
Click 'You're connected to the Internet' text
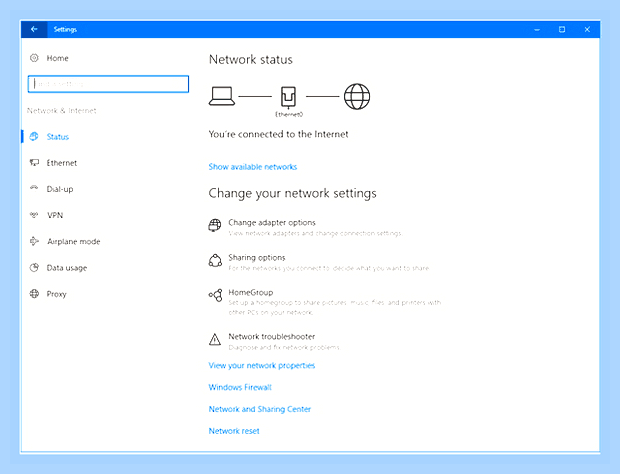pyautogui.click(x=278, y=134)
